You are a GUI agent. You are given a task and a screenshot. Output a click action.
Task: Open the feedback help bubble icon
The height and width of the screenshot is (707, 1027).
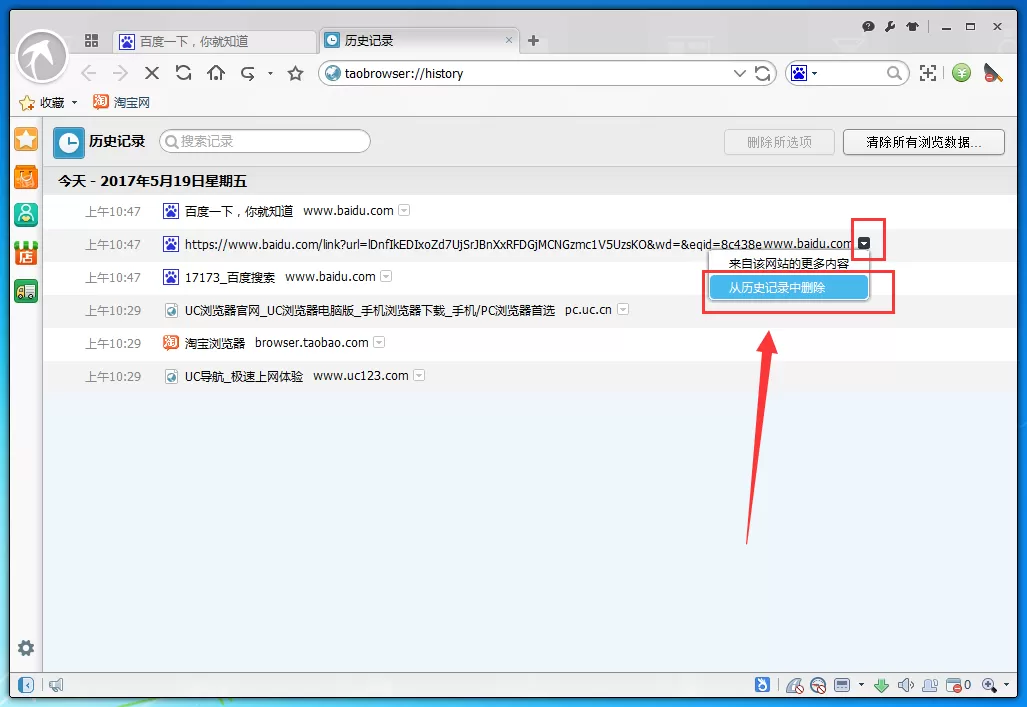click(x=868, y=26)
